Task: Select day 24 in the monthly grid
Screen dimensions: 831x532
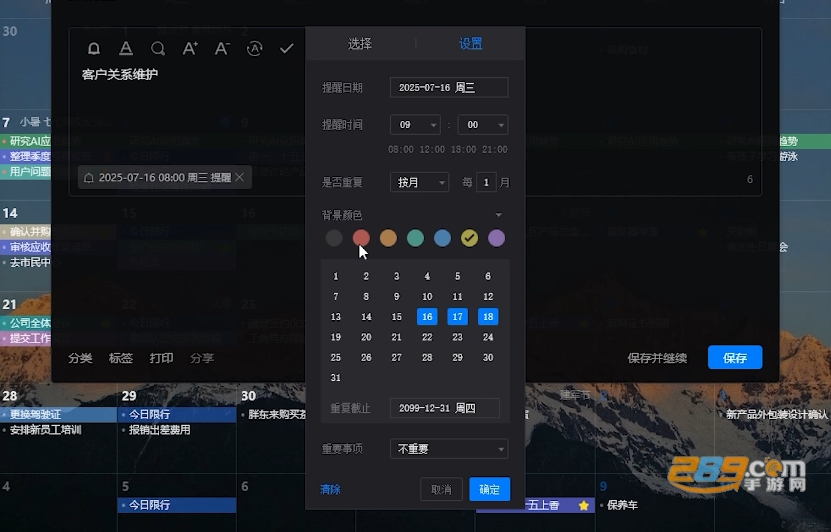Action: click(488, 337)
